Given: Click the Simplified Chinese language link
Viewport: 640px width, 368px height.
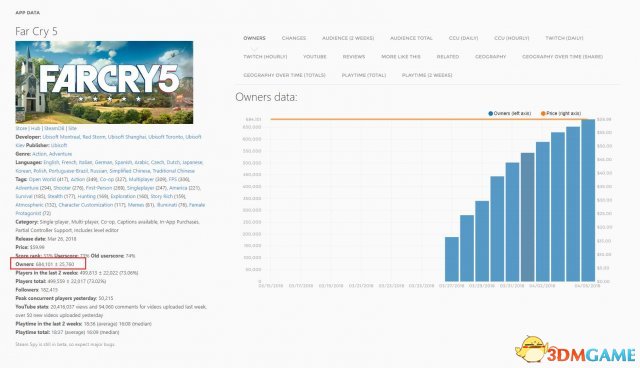Looking at the screenshot, I should (130, 171).
